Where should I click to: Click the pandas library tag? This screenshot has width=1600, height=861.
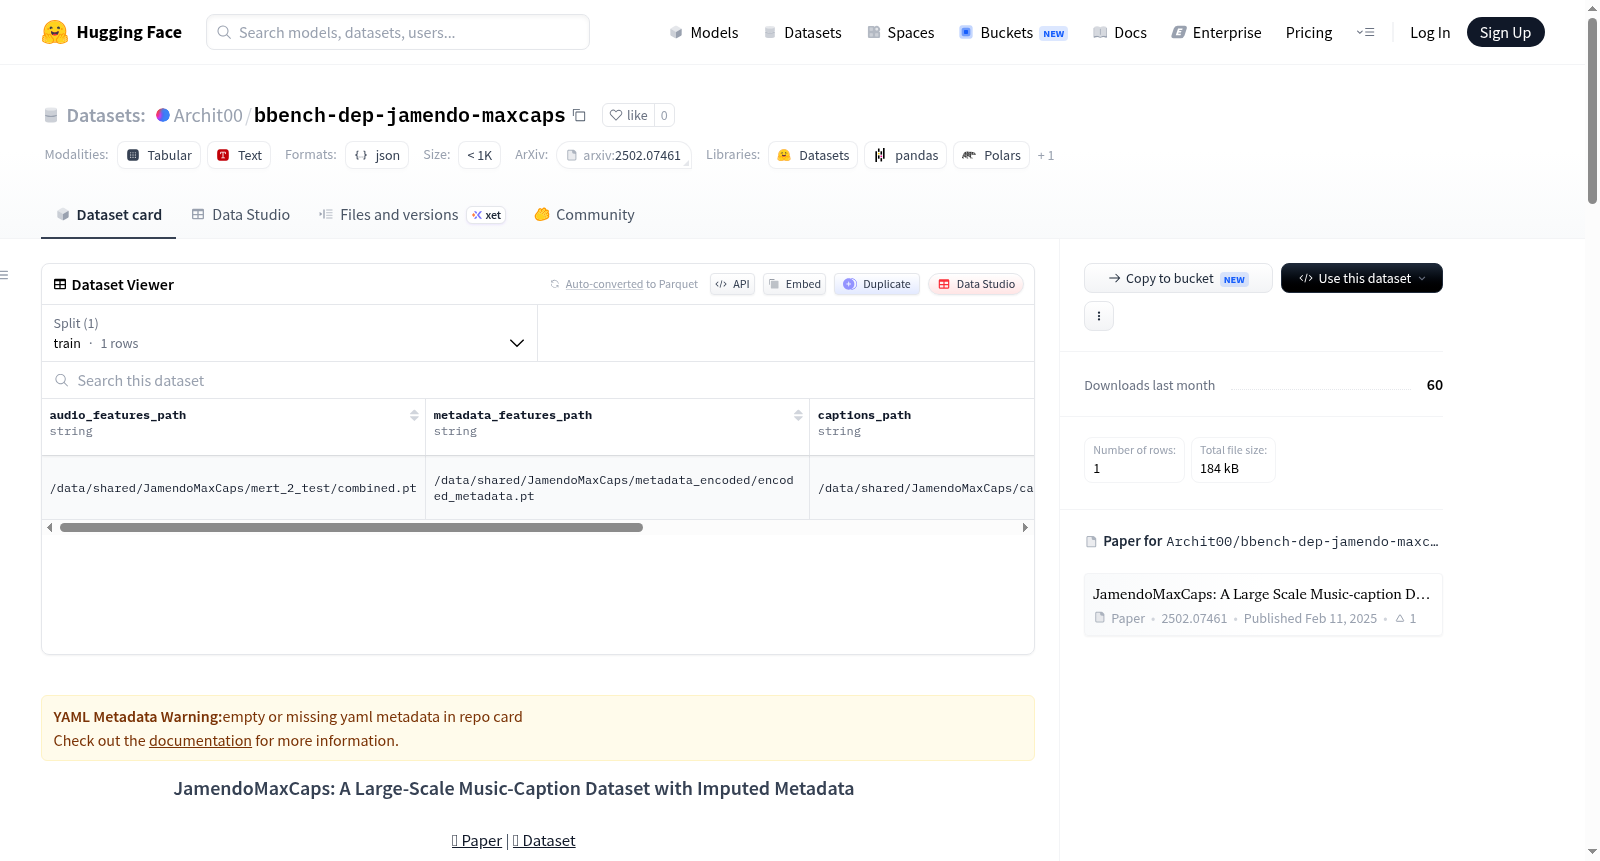coord(906,155)
